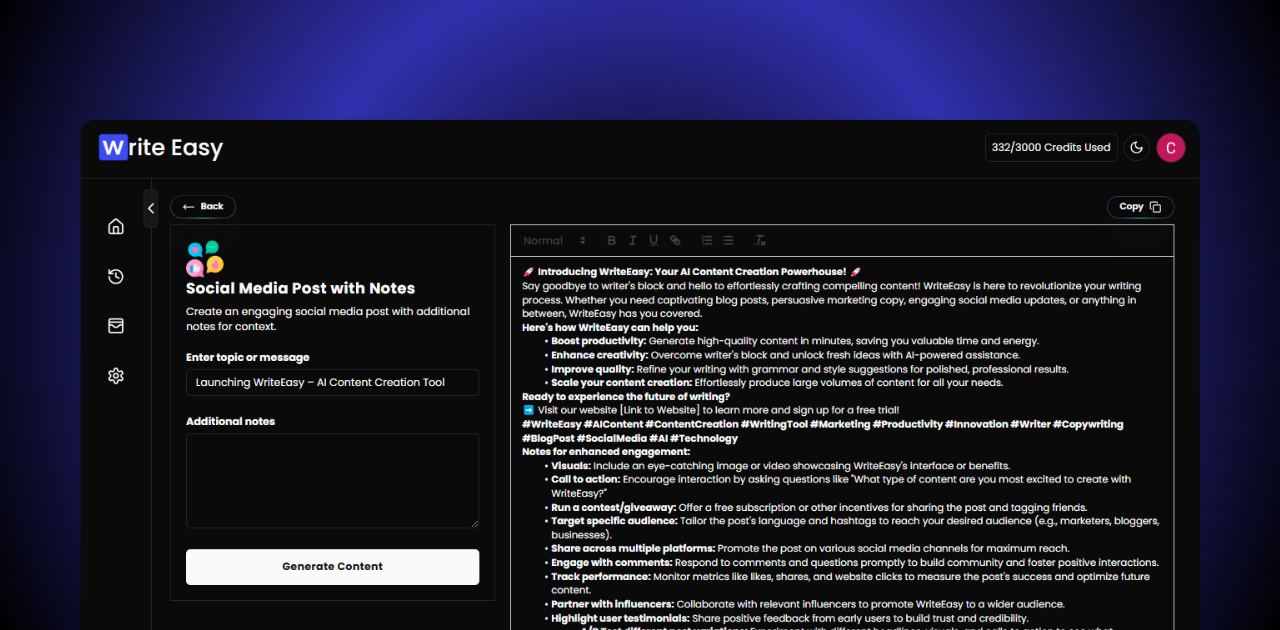
Task: Apply ordered numbered list
Action: [707, 240]
